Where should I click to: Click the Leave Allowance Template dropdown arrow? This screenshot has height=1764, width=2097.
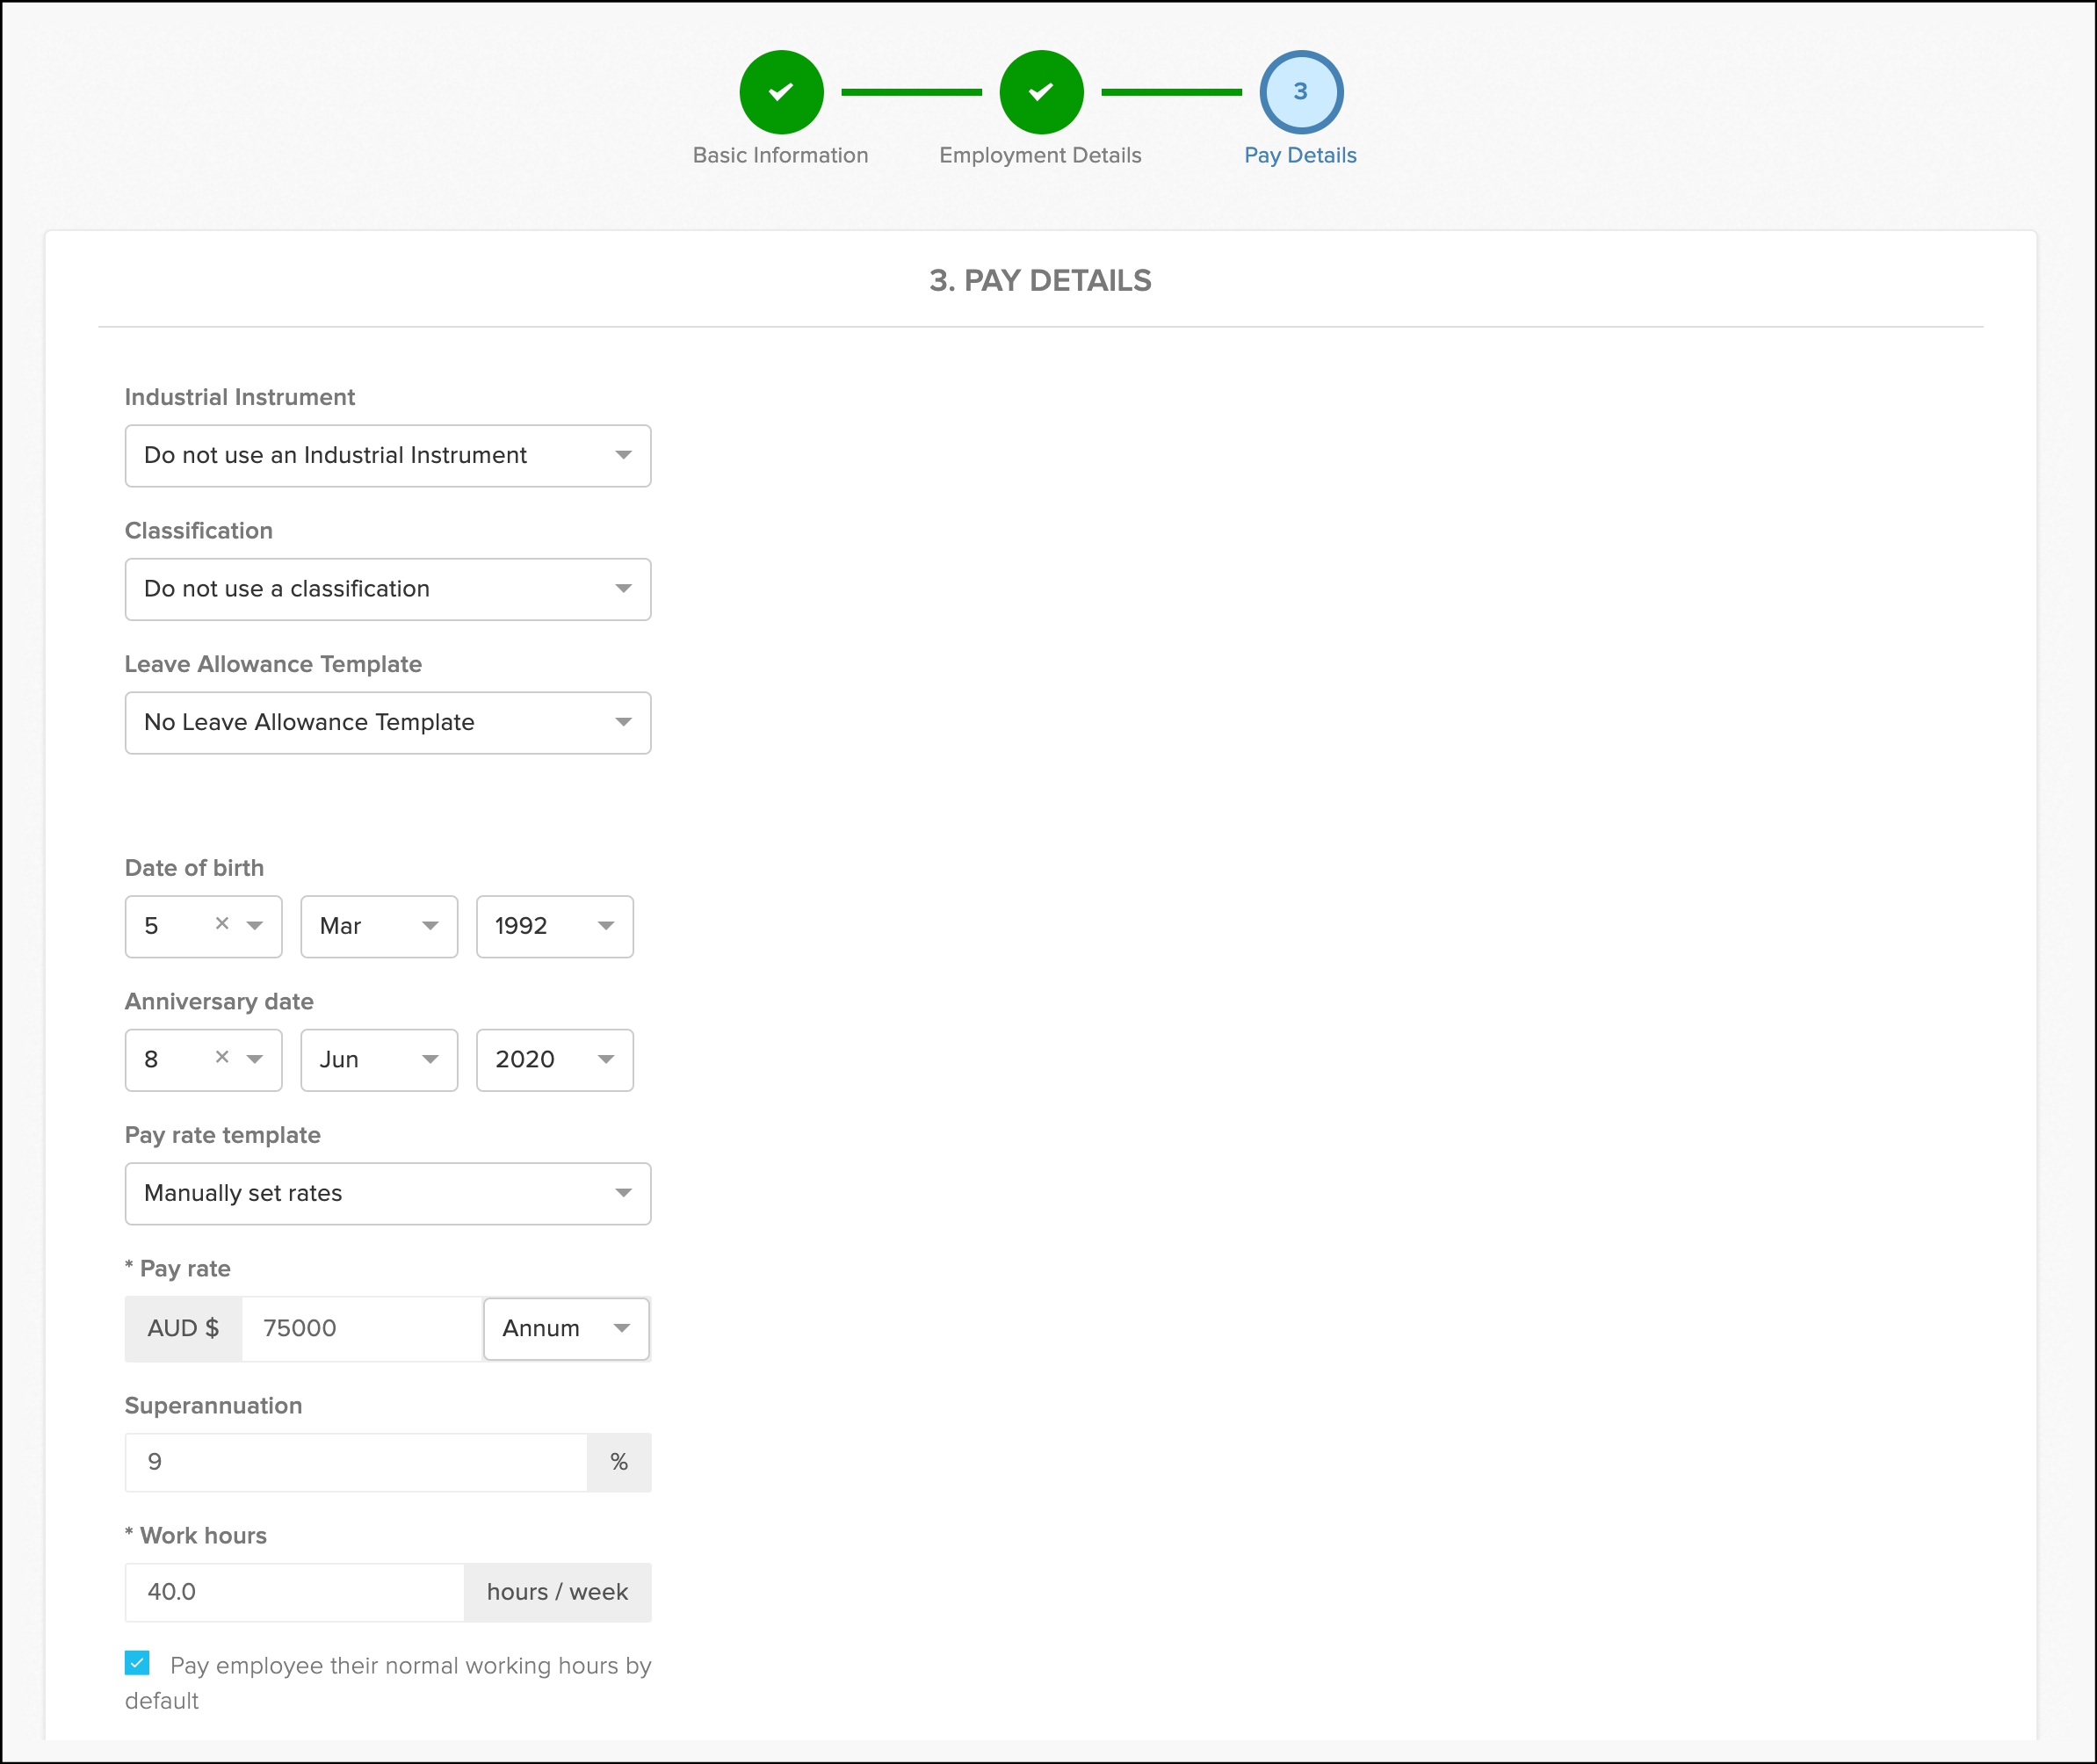623,723
